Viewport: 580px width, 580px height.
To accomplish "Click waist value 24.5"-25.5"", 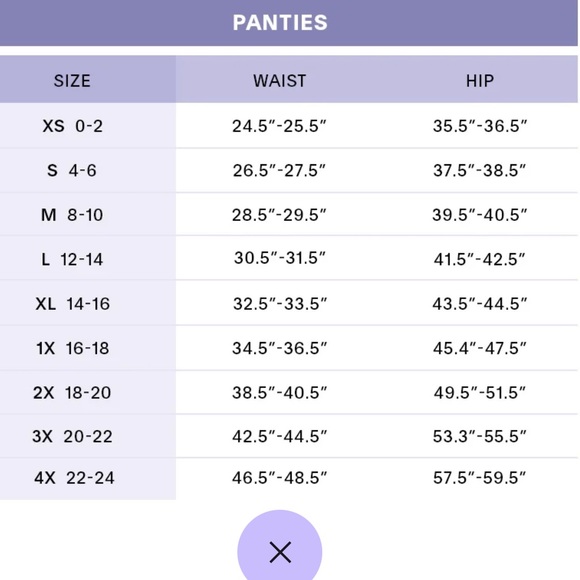I will tap(279, 126).
